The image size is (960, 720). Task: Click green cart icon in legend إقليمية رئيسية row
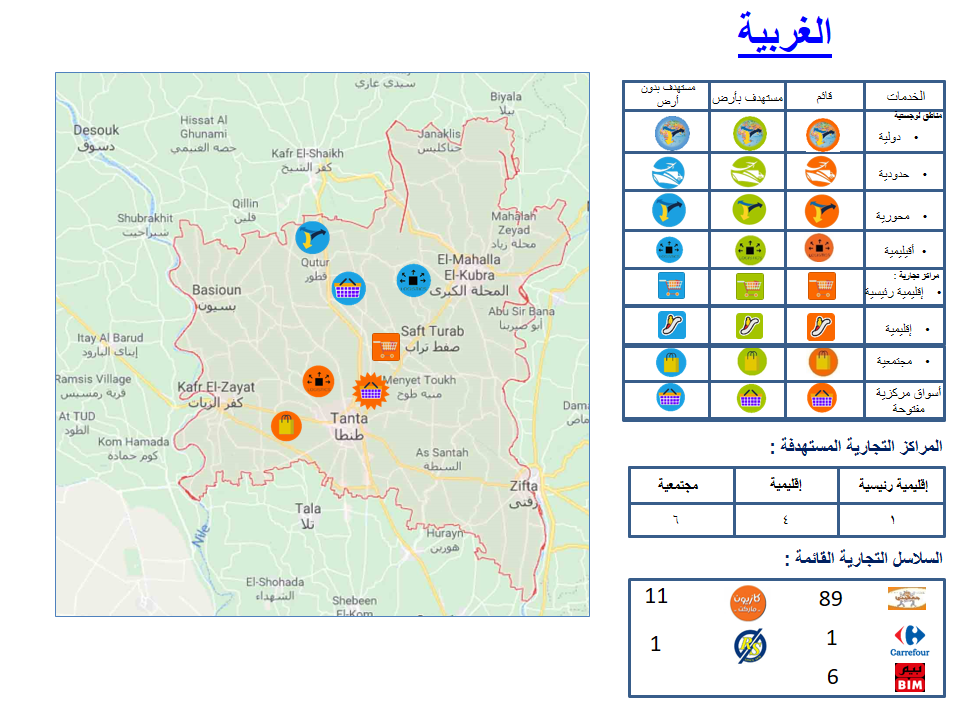(x=749, y=286)
